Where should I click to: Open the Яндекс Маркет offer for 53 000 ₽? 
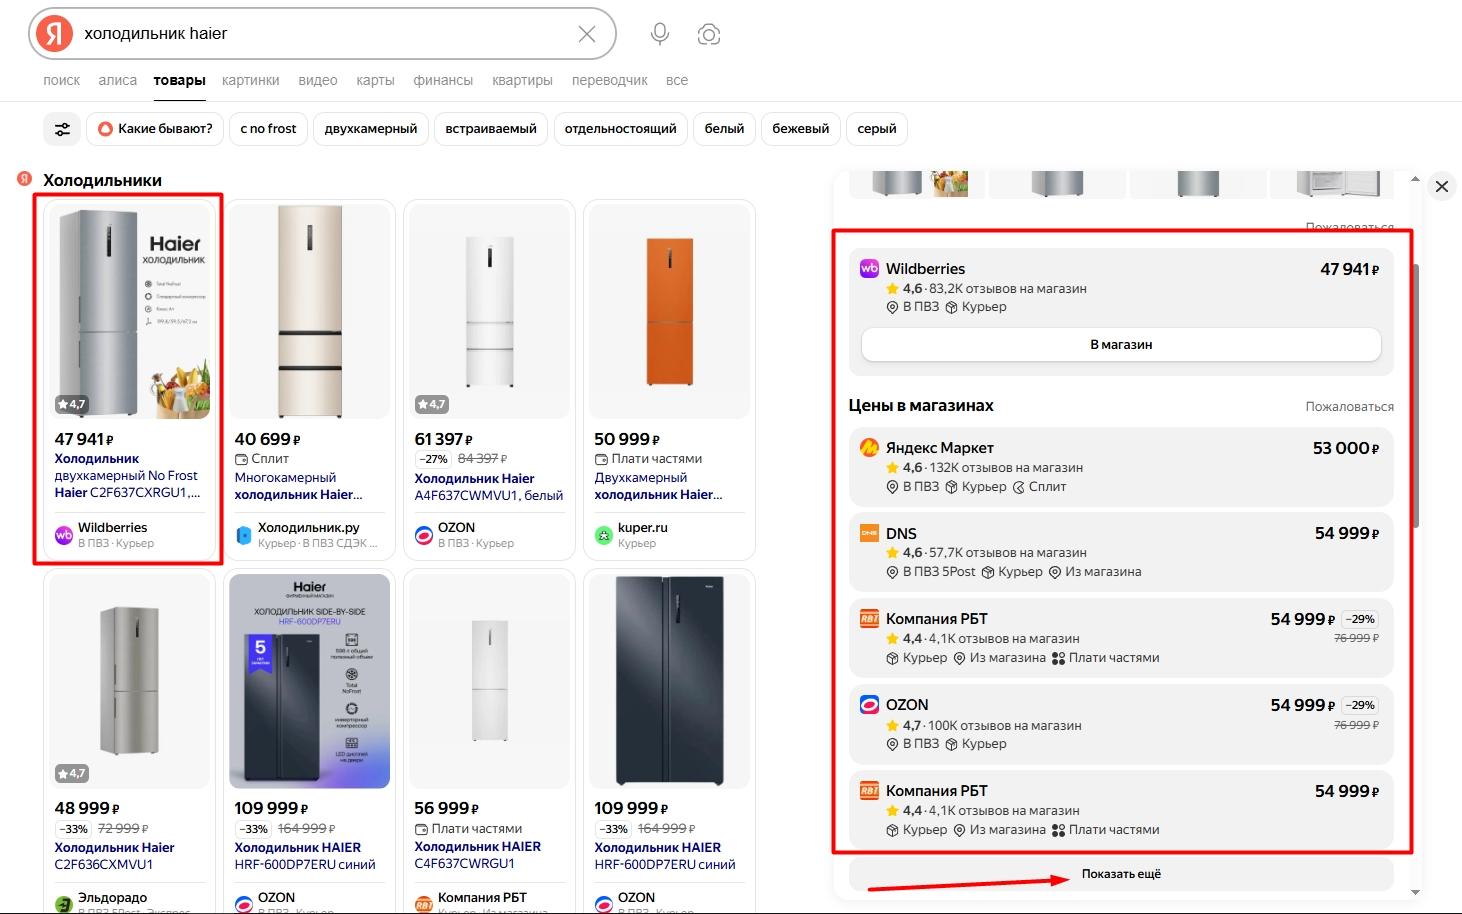coord(1121,467)
